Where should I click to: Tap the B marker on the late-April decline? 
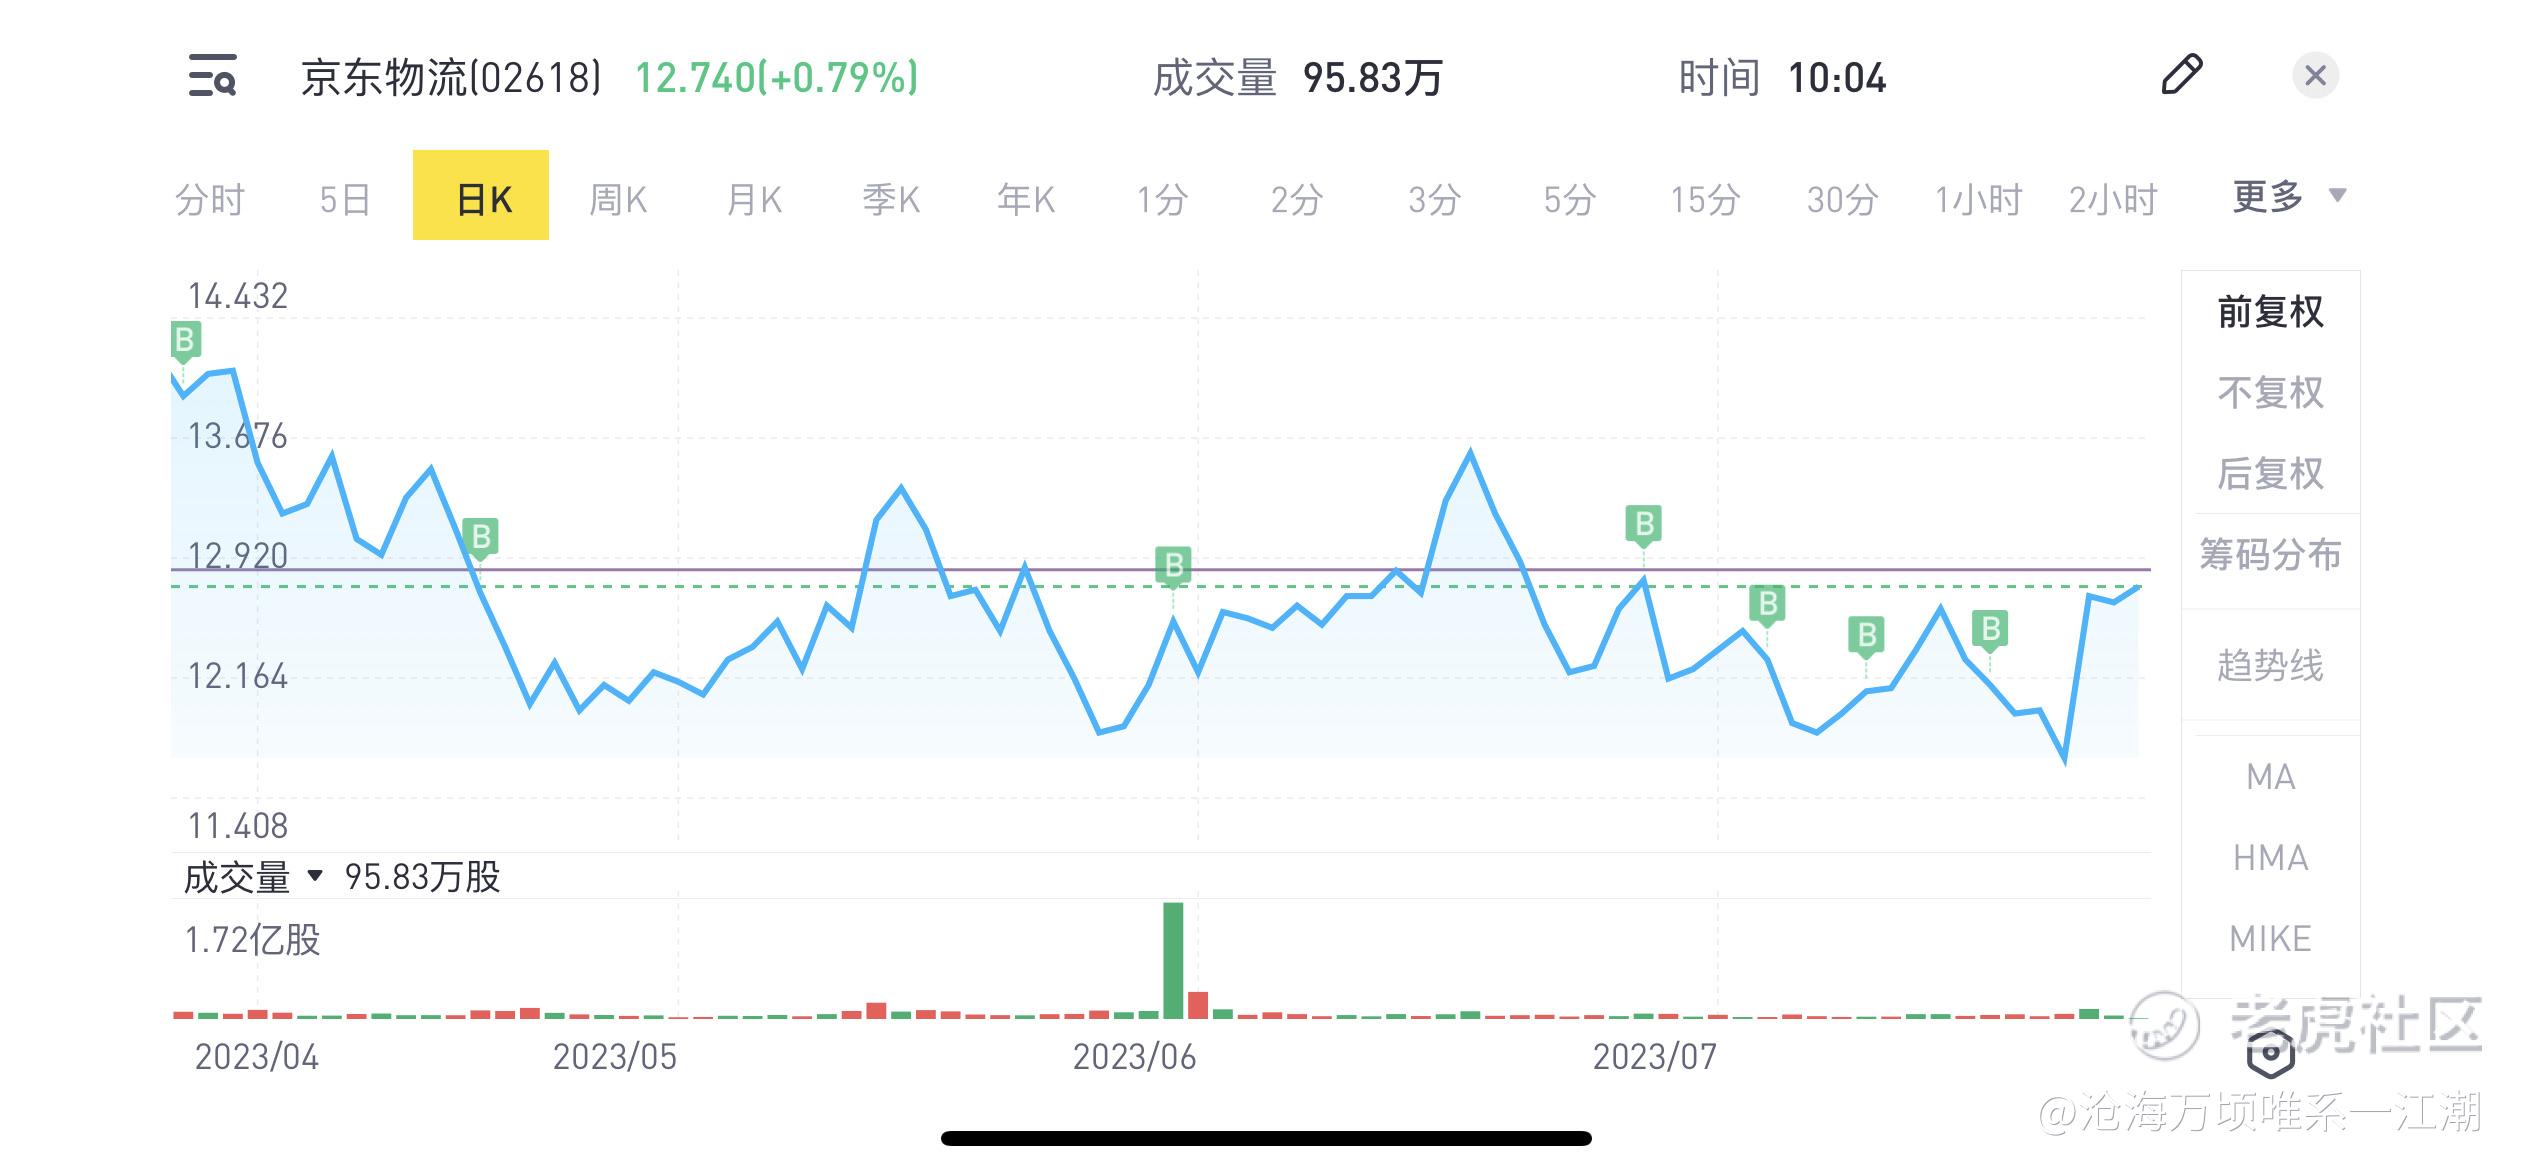pyautogui.click(x=481, y=538)
